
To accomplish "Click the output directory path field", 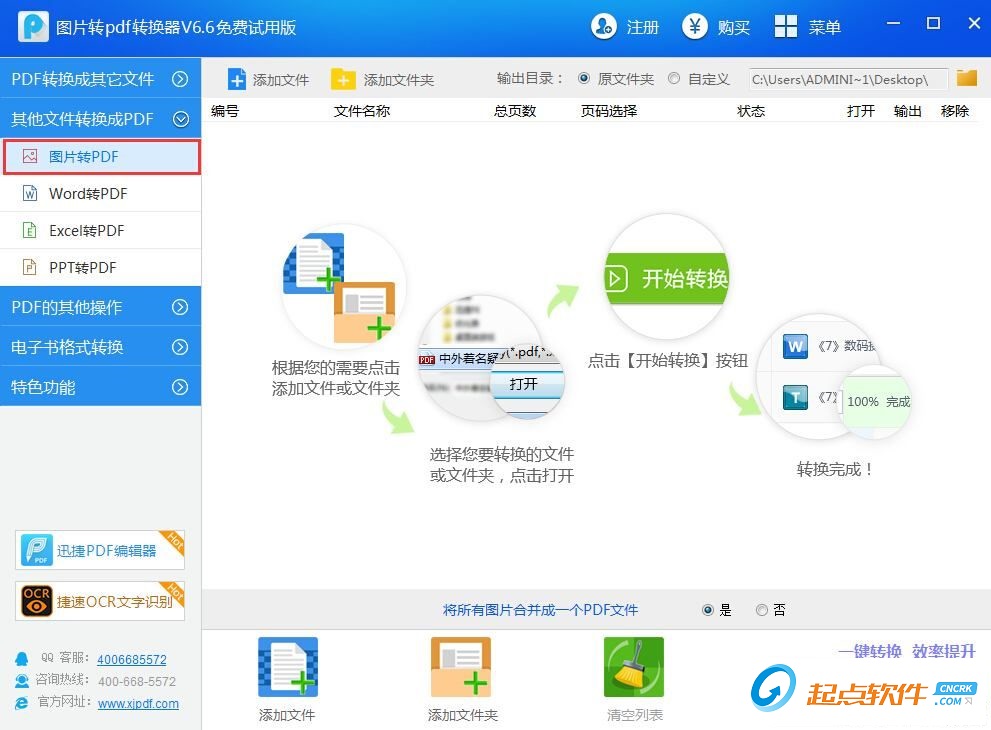I will (847, 79).
